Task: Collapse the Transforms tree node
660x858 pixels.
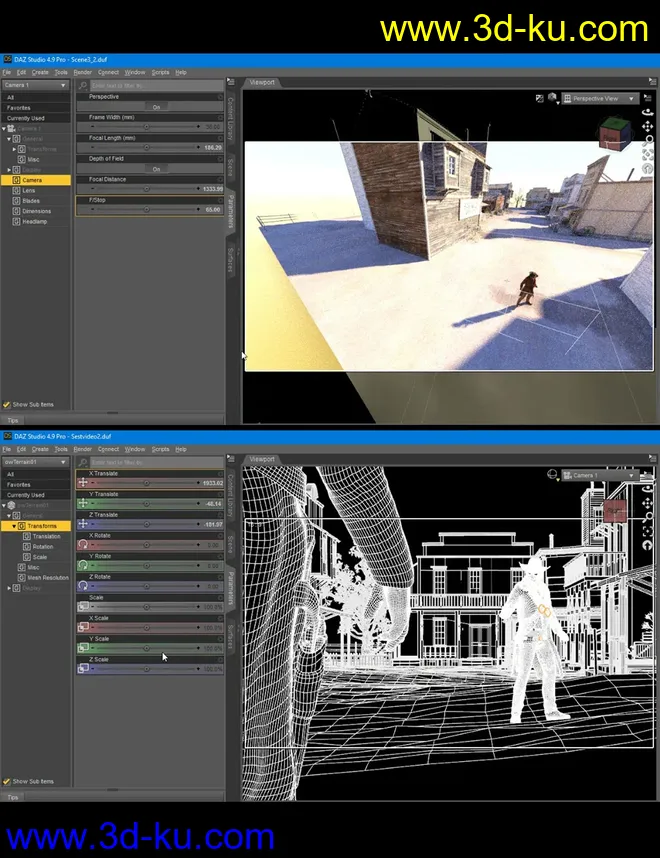Action: coord(14,526)
